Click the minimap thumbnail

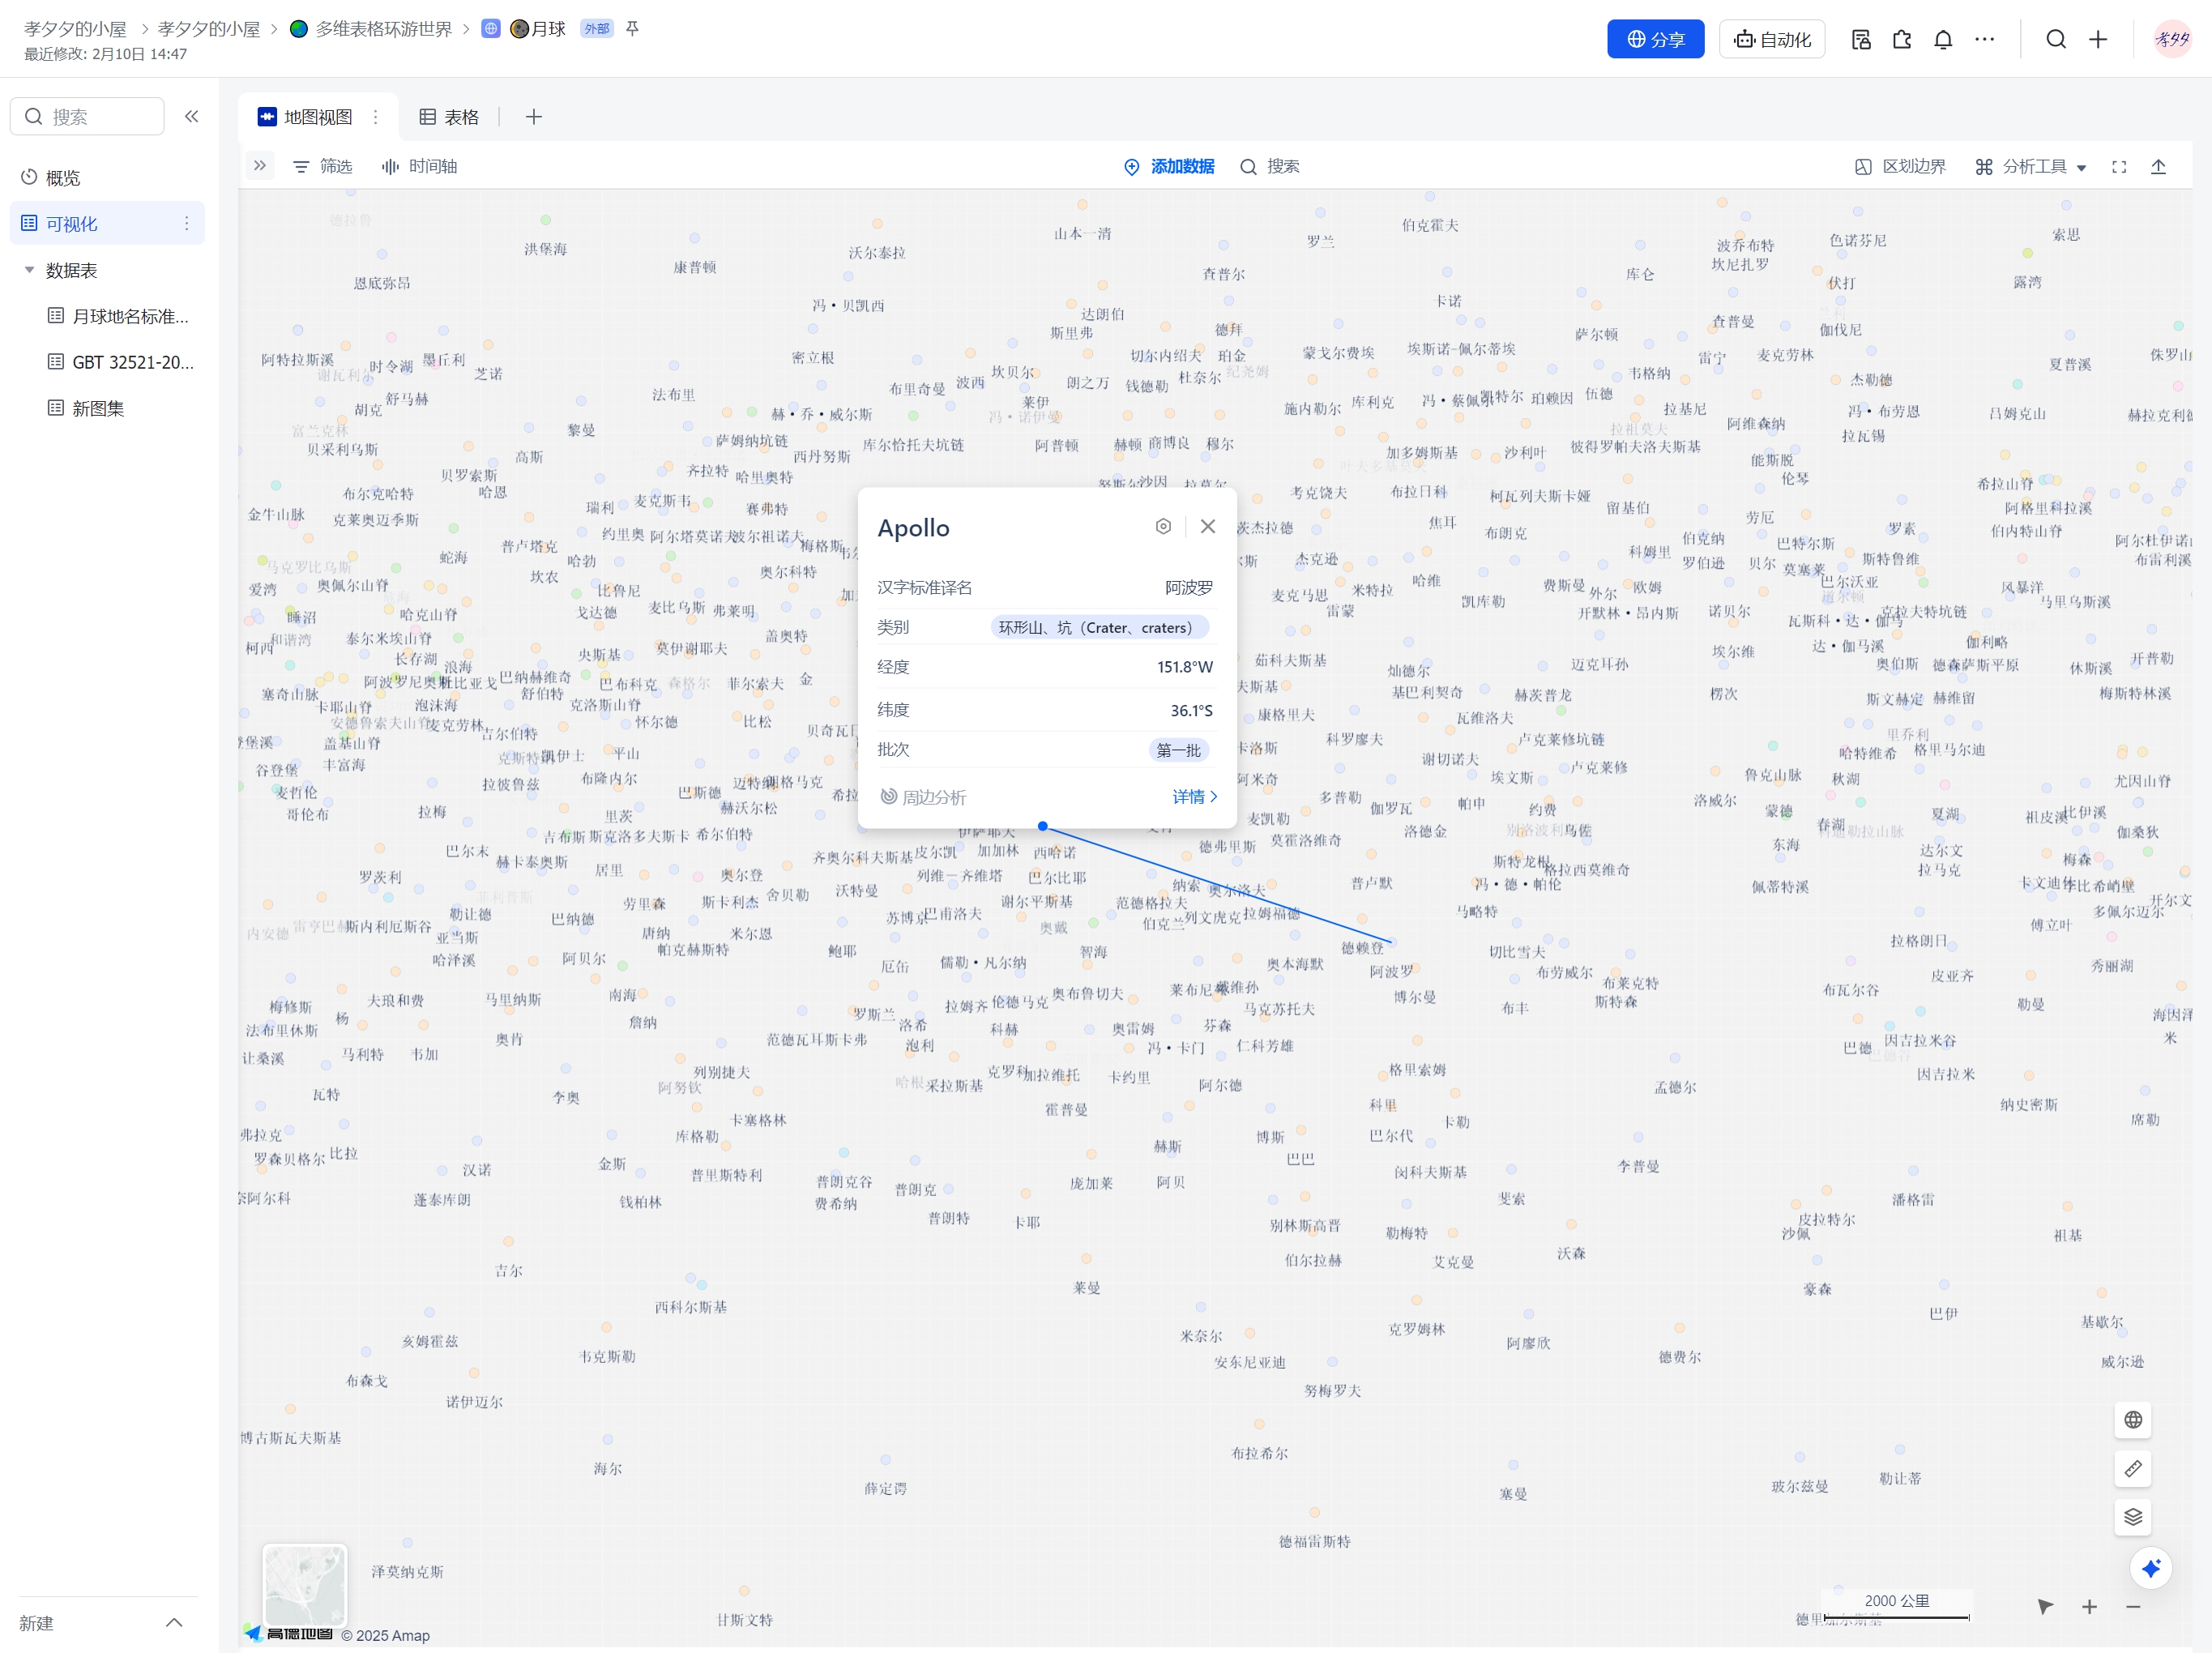click(304, 1584)
